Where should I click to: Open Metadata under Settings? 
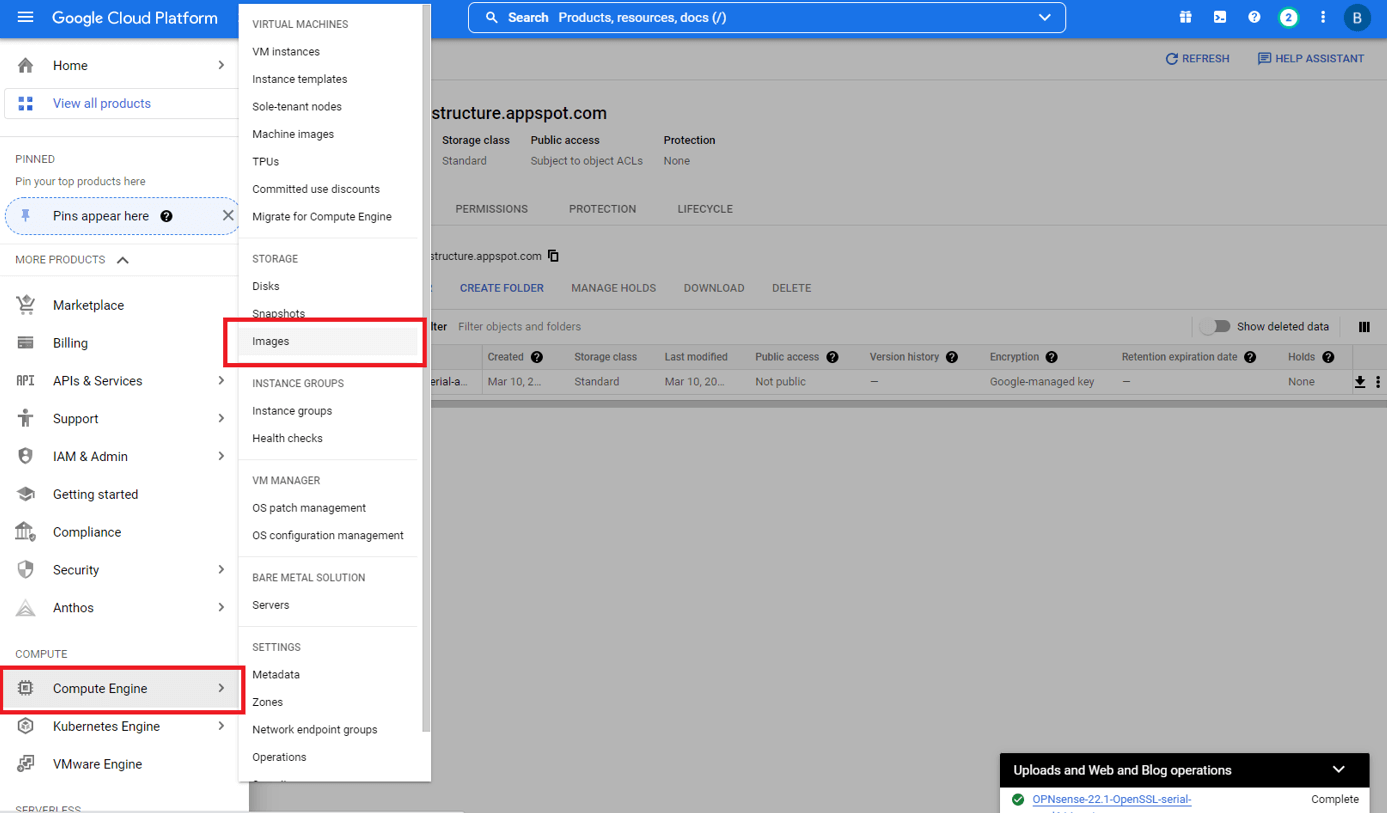(276, 675)
